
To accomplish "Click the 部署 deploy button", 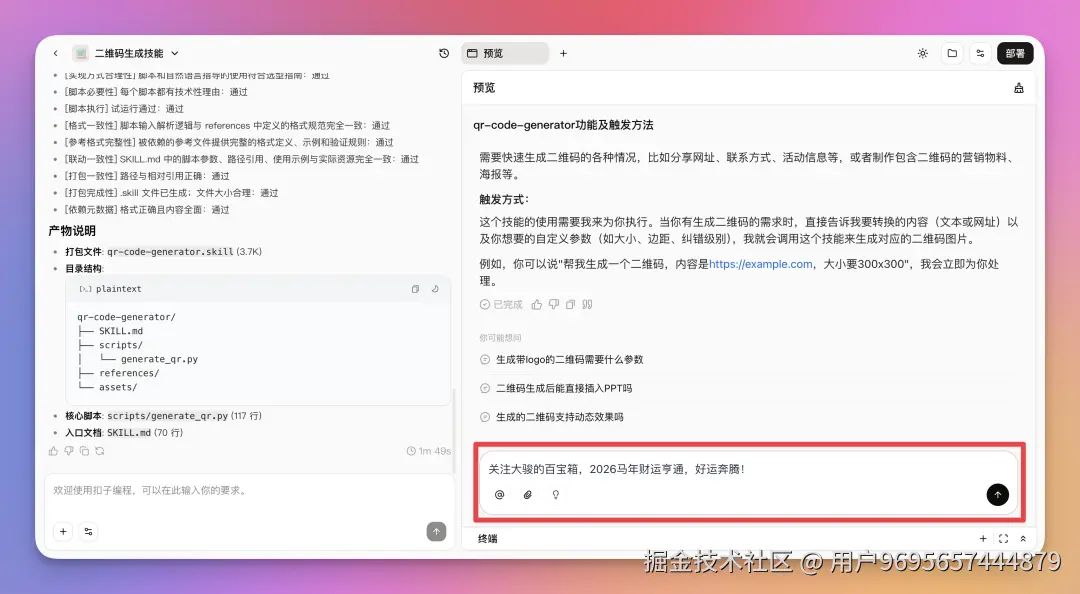I will 1015,53.
